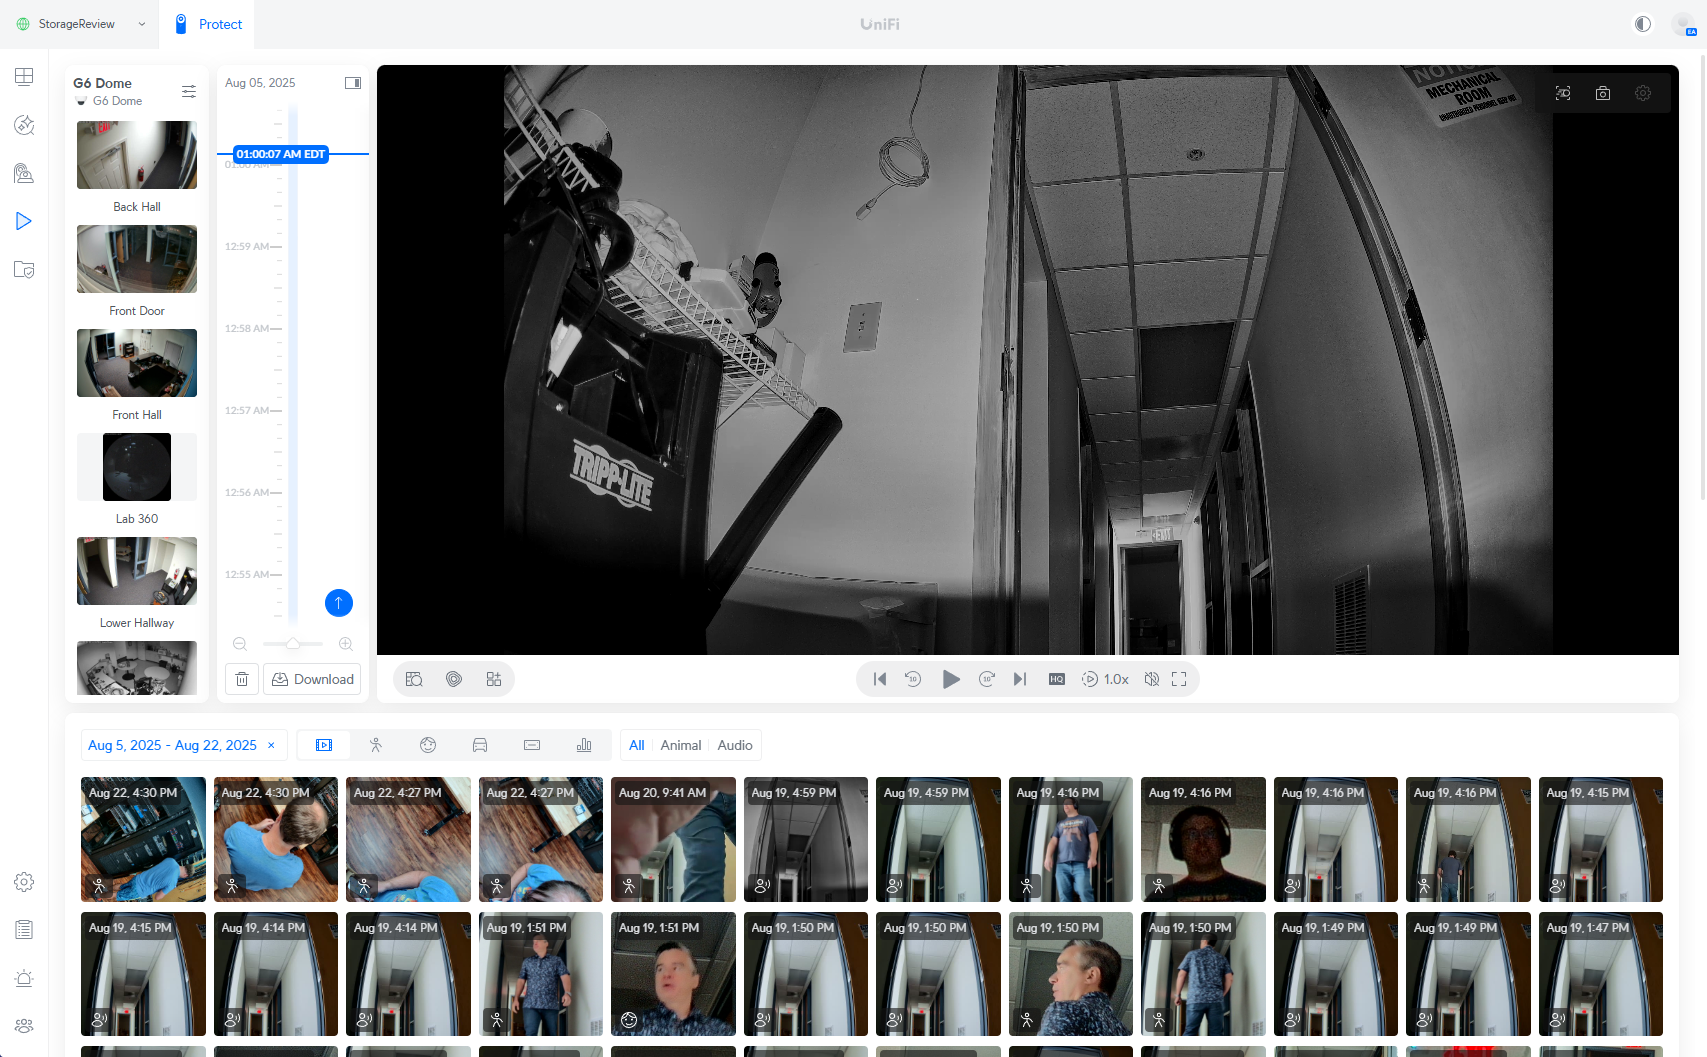
Task: Open the 1.0x playback speed menu
Action: coord(1105,679)
